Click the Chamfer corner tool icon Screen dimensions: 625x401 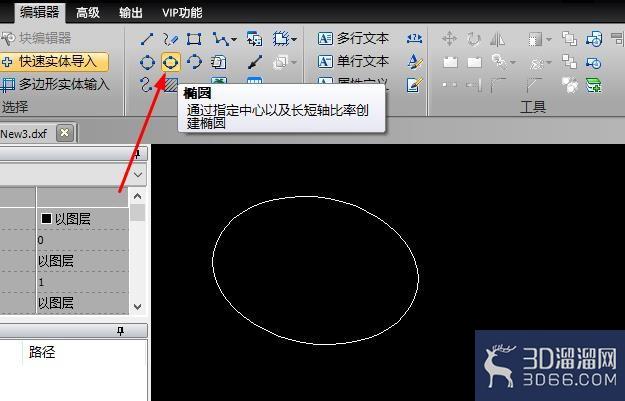coord(533,85)
